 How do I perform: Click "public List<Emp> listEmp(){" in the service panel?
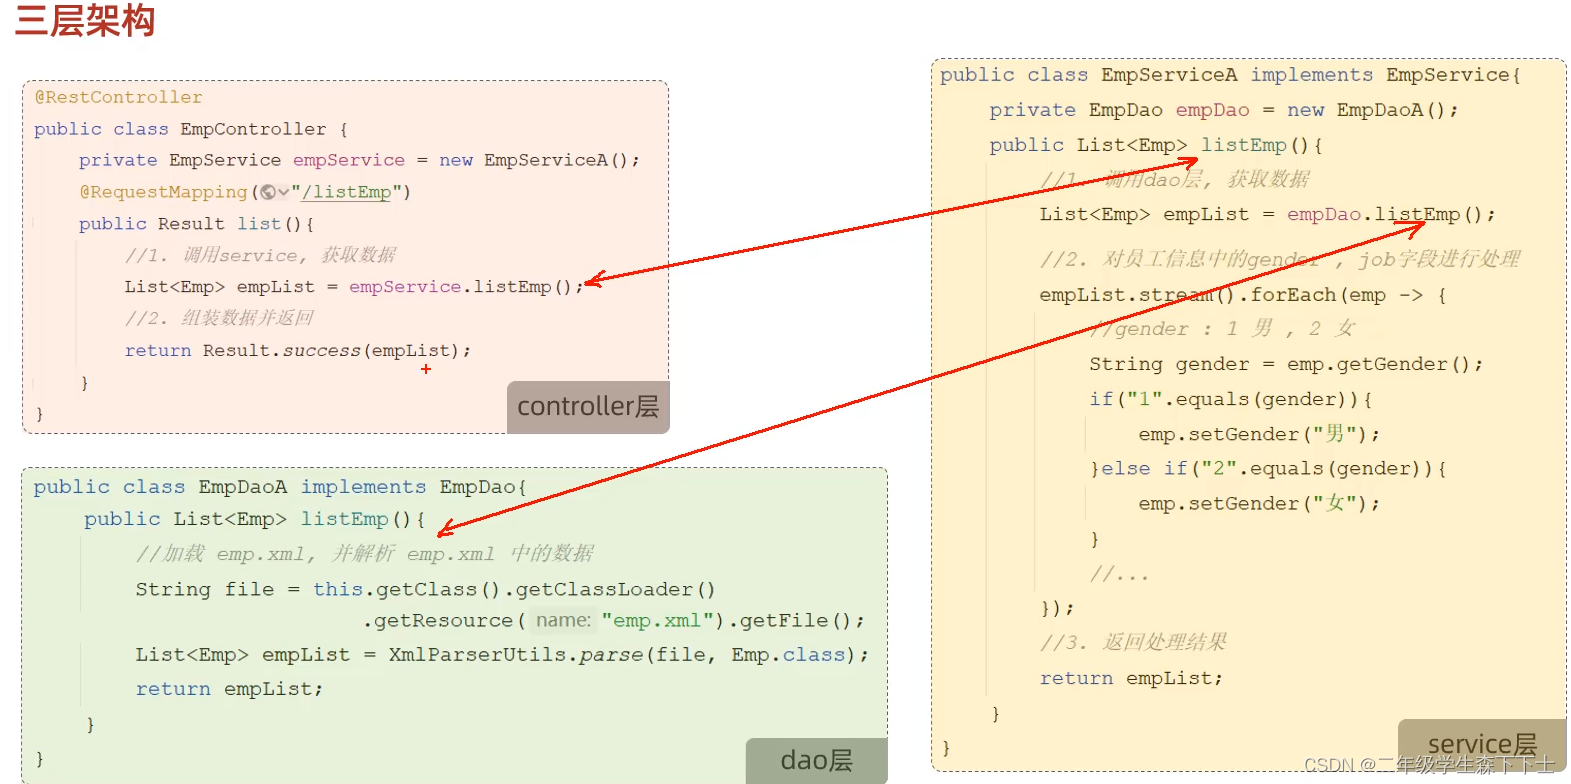pyautogui.click(x=1156, y=145)
